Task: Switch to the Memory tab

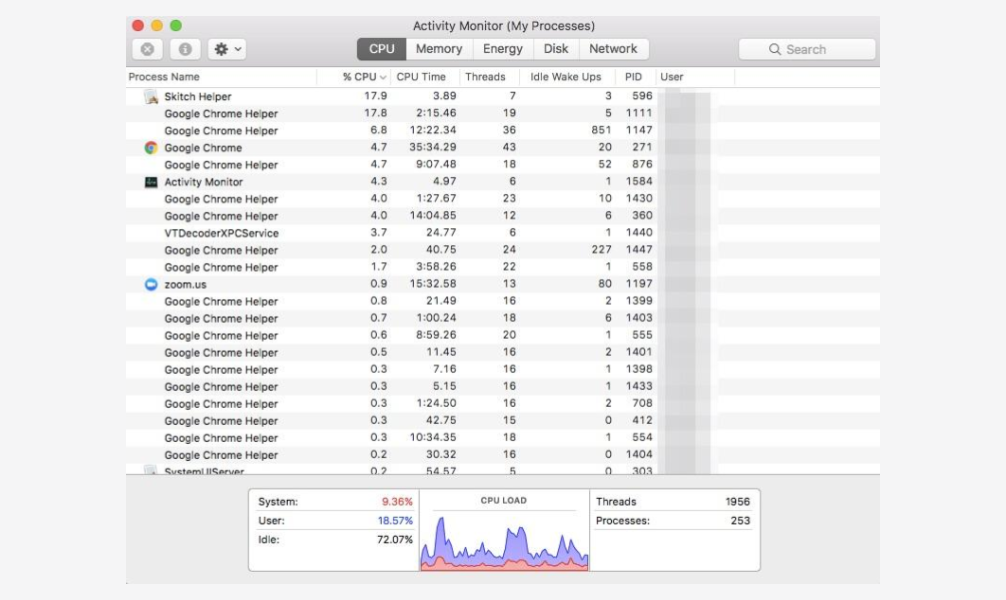Action: 439,49
